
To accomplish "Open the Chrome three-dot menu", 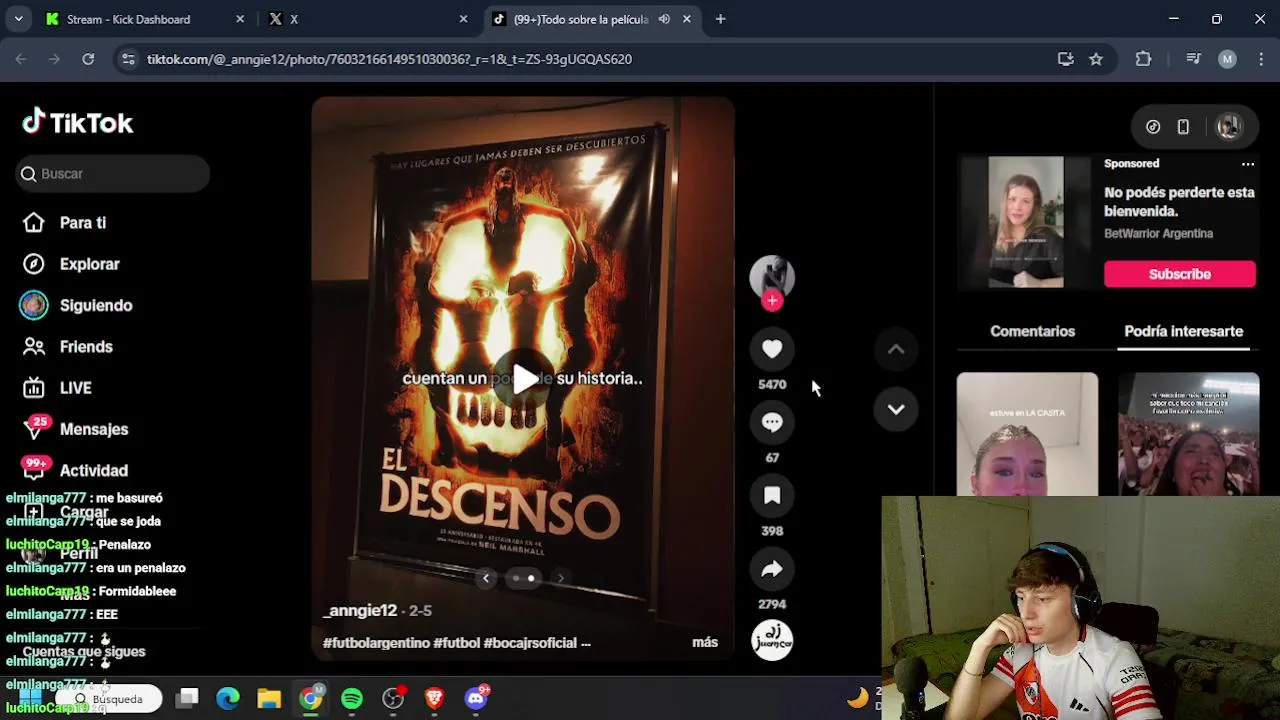I will [x=1260, y=59].
